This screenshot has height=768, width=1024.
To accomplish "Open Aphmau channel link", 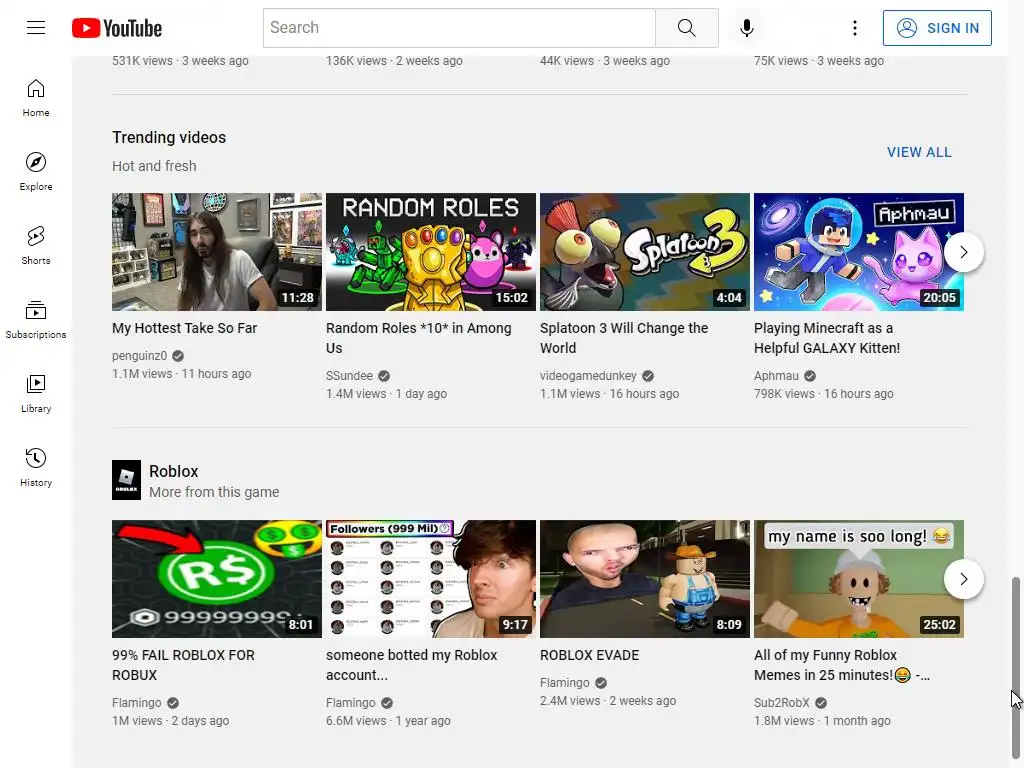I will tap(776, 376).
